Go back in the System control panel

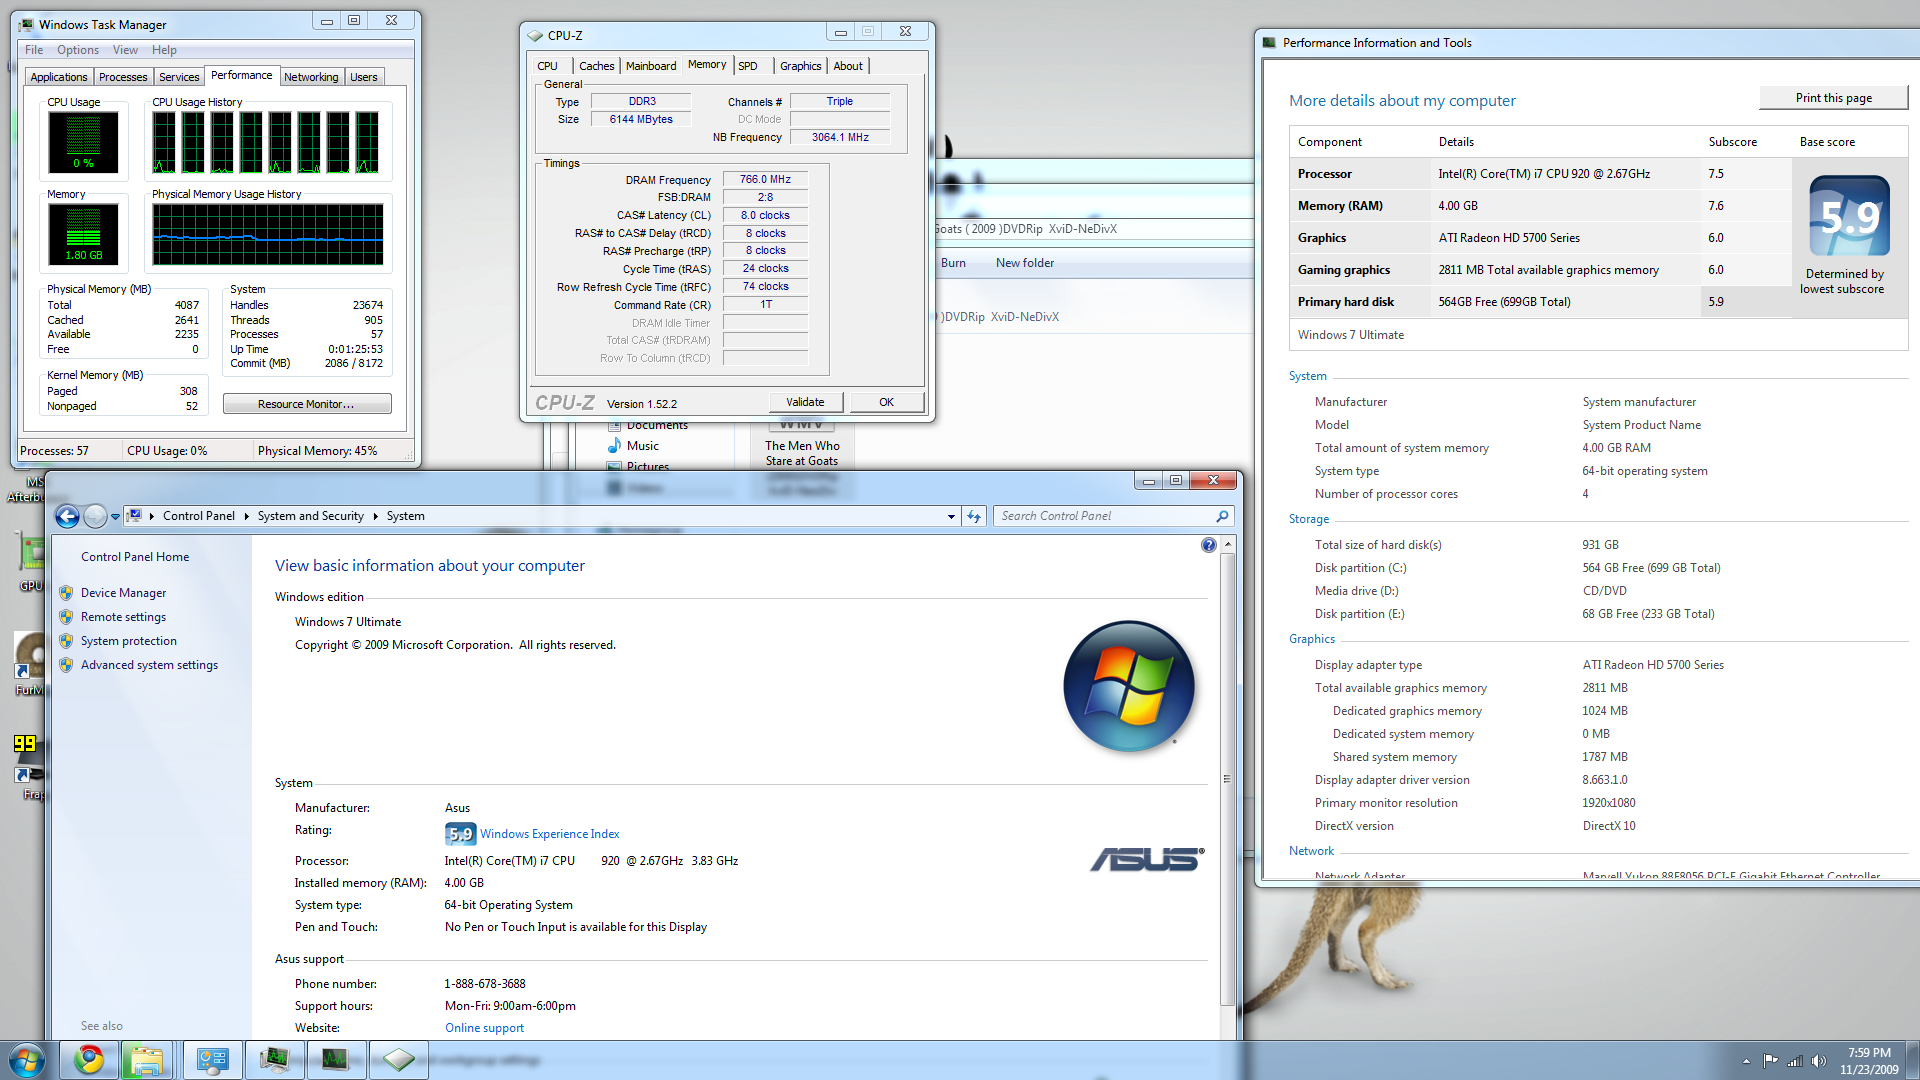point(67,516)
